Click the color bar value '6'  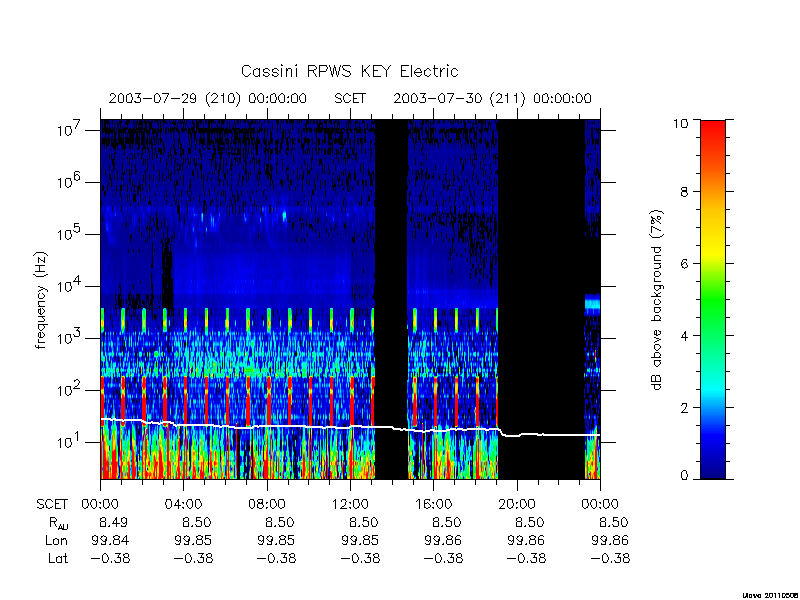(684, 264)
